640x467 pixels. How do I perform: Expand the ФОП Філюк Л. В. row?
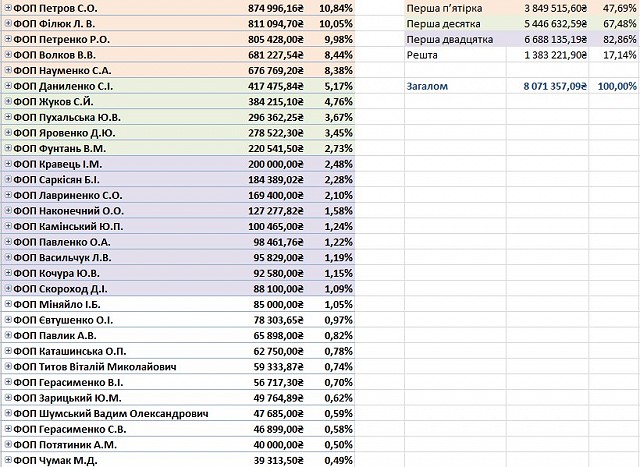click(x=8, y=23)
